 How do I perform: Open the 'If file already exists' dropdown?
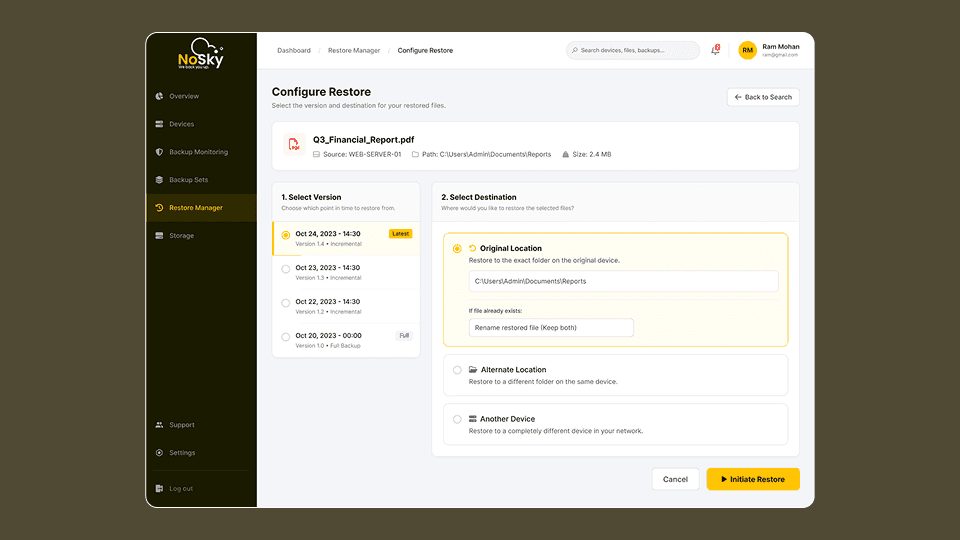click(x=551, y=327)
